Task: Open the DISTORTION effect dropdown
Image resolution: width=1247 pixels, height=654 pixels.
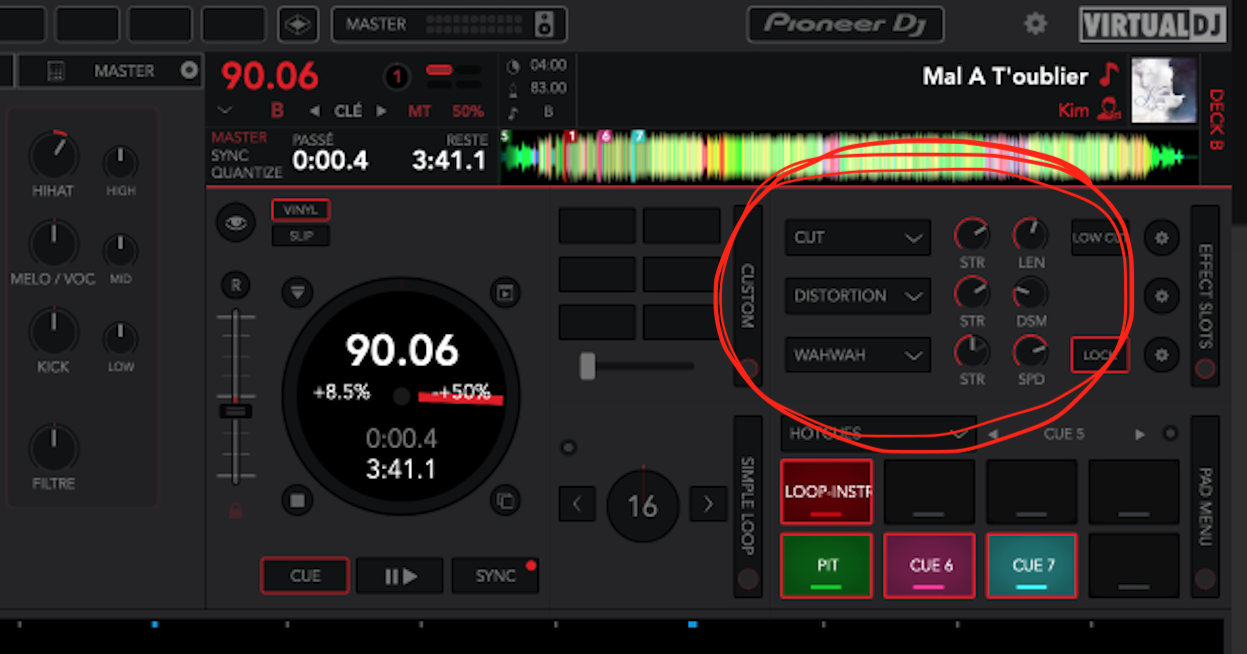Action: click(857, 296)
